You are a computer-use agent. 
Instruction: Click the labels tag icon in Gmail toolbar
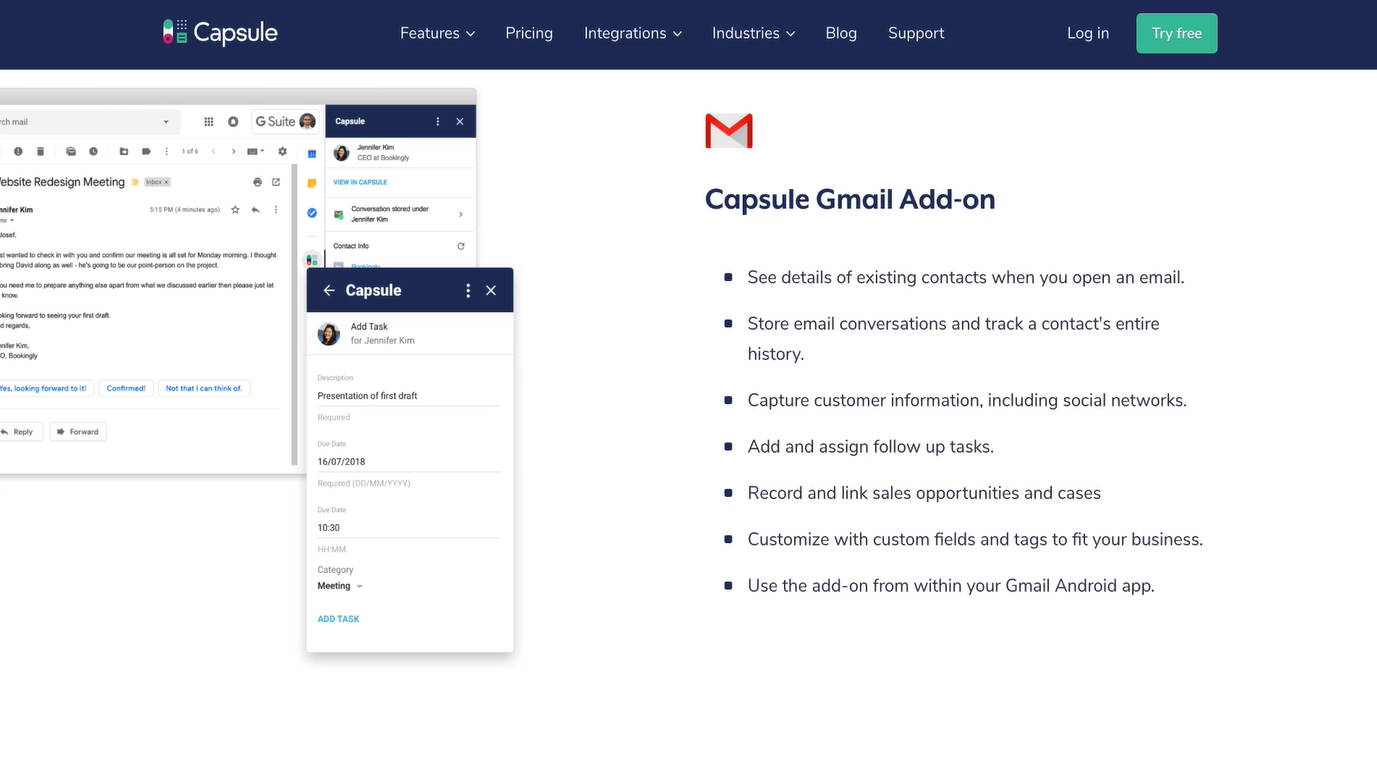146,151
